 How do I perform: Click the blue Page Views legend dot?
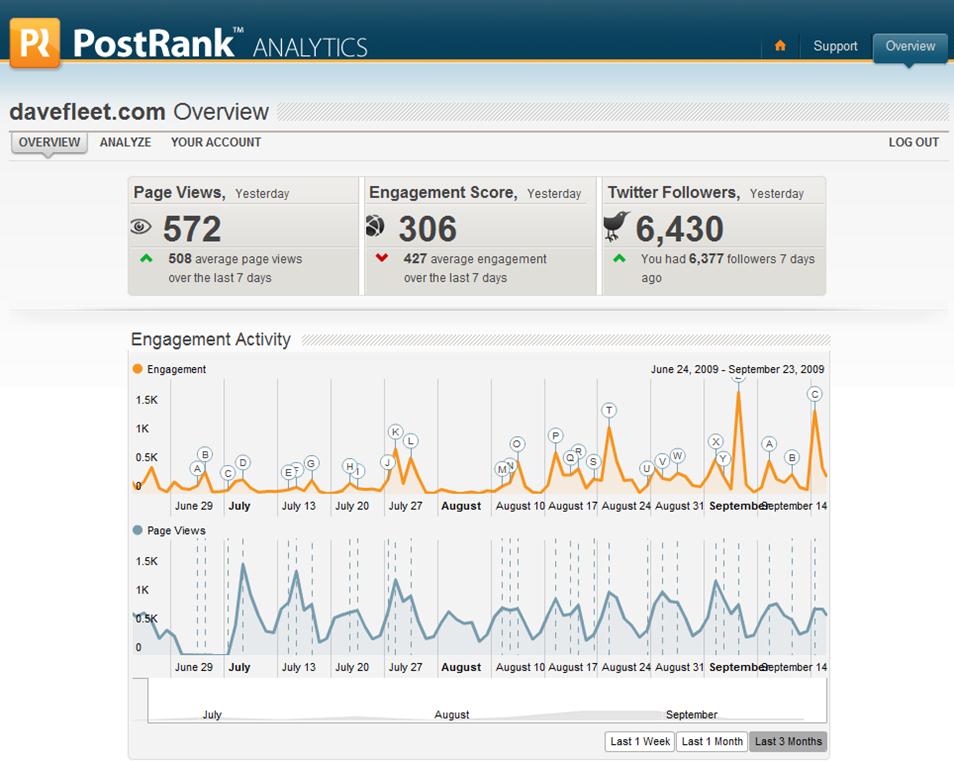138,530
